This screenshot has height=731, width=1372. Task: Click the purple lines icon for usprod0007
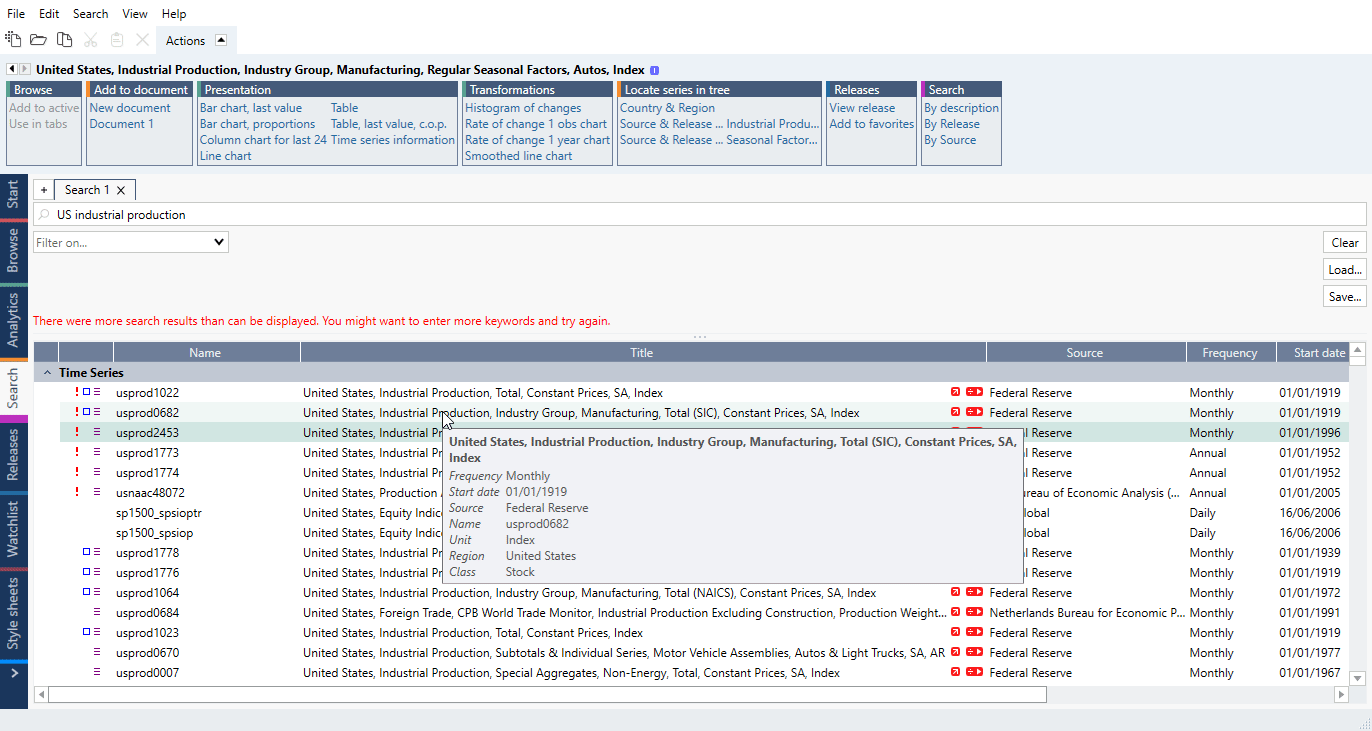click(97, 672)
